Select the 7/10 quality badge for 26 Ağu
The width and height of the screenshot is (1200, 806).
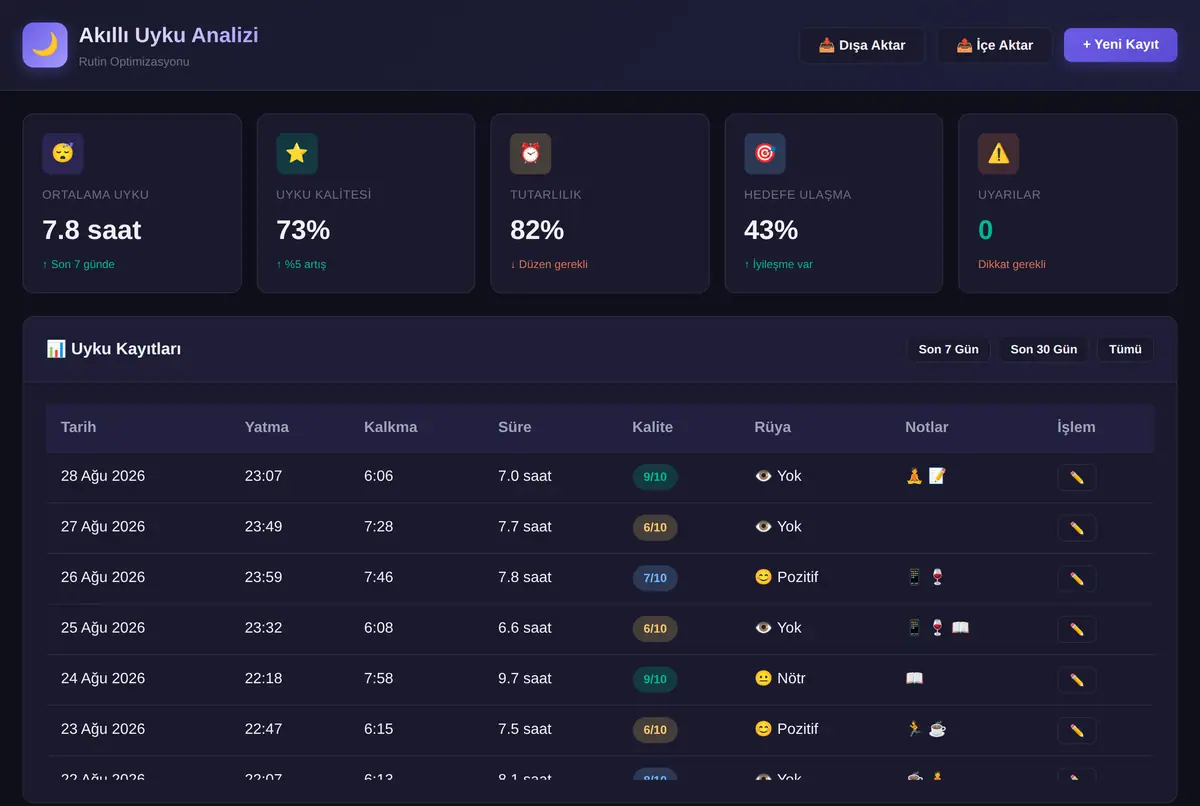click(x=655, y=578)
